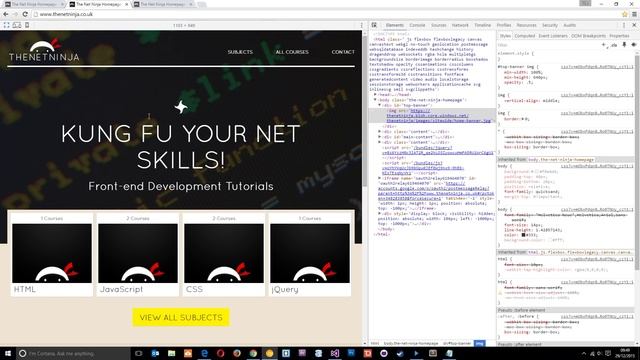The image size is (640, 360).
Task: Collapse the body element node
Action: click(x=375, y=100)
